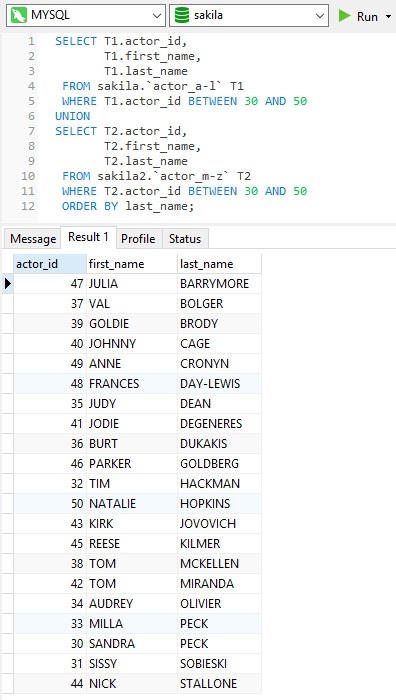Select the MIRANDA cell
The height and width of the screenshot is (700, 396).
[219, 583]
